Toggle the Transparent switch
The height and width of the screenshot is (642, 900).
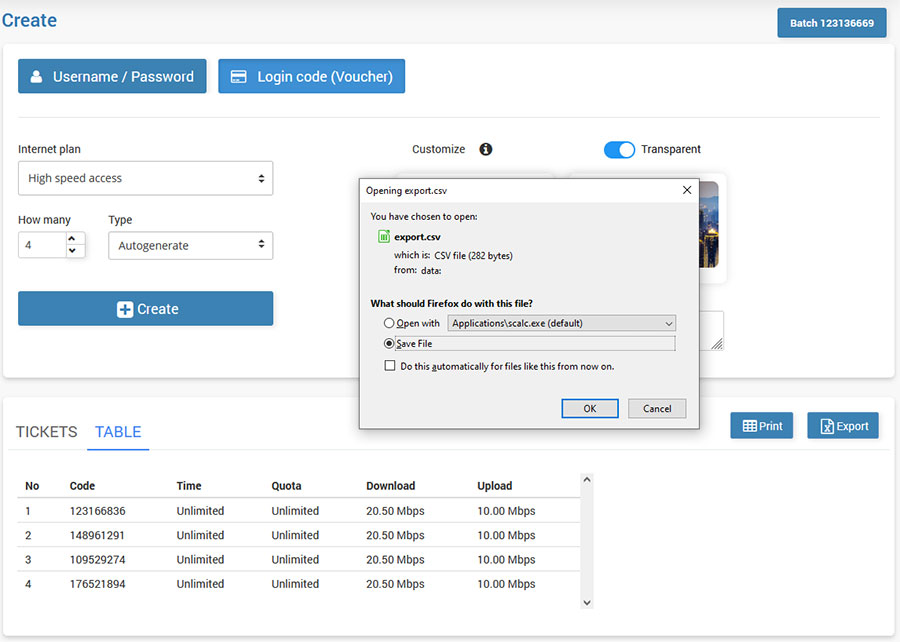pyautogui.click(x=619, y=150)
